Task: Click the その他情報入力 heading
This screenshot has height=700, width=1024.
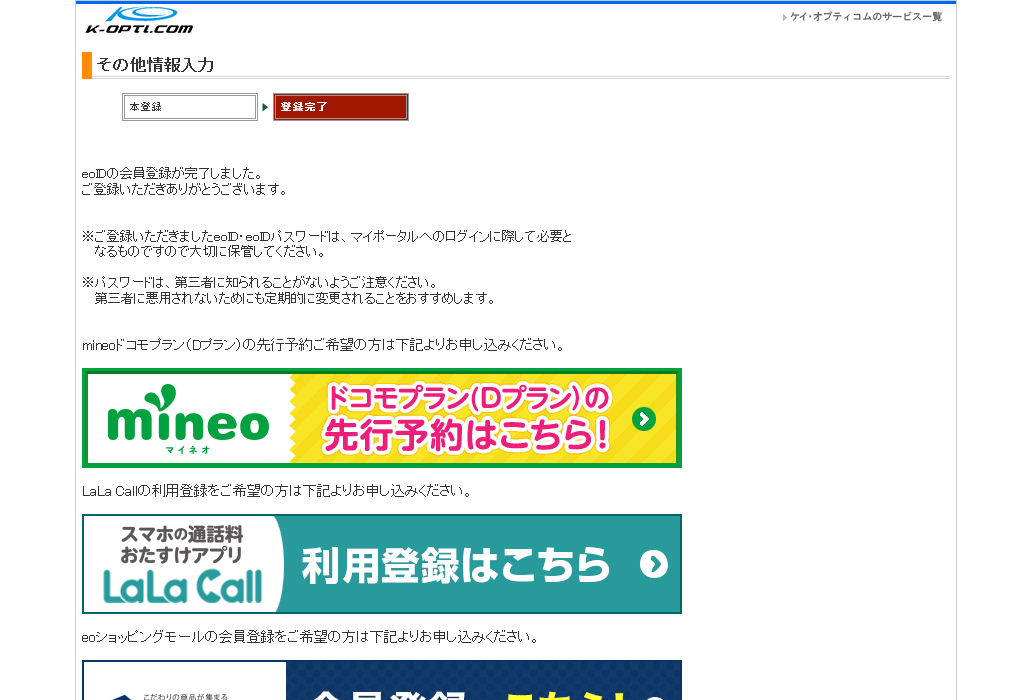Action: pos(155,65)
